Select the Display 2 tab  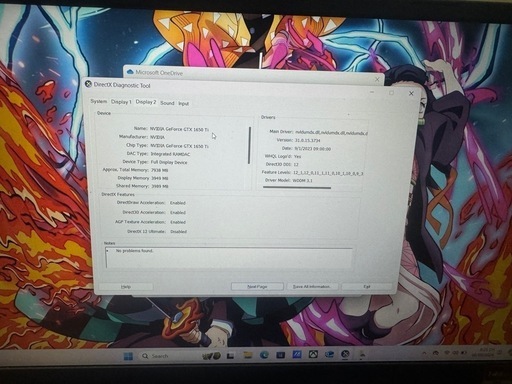(x=146, y=102)
